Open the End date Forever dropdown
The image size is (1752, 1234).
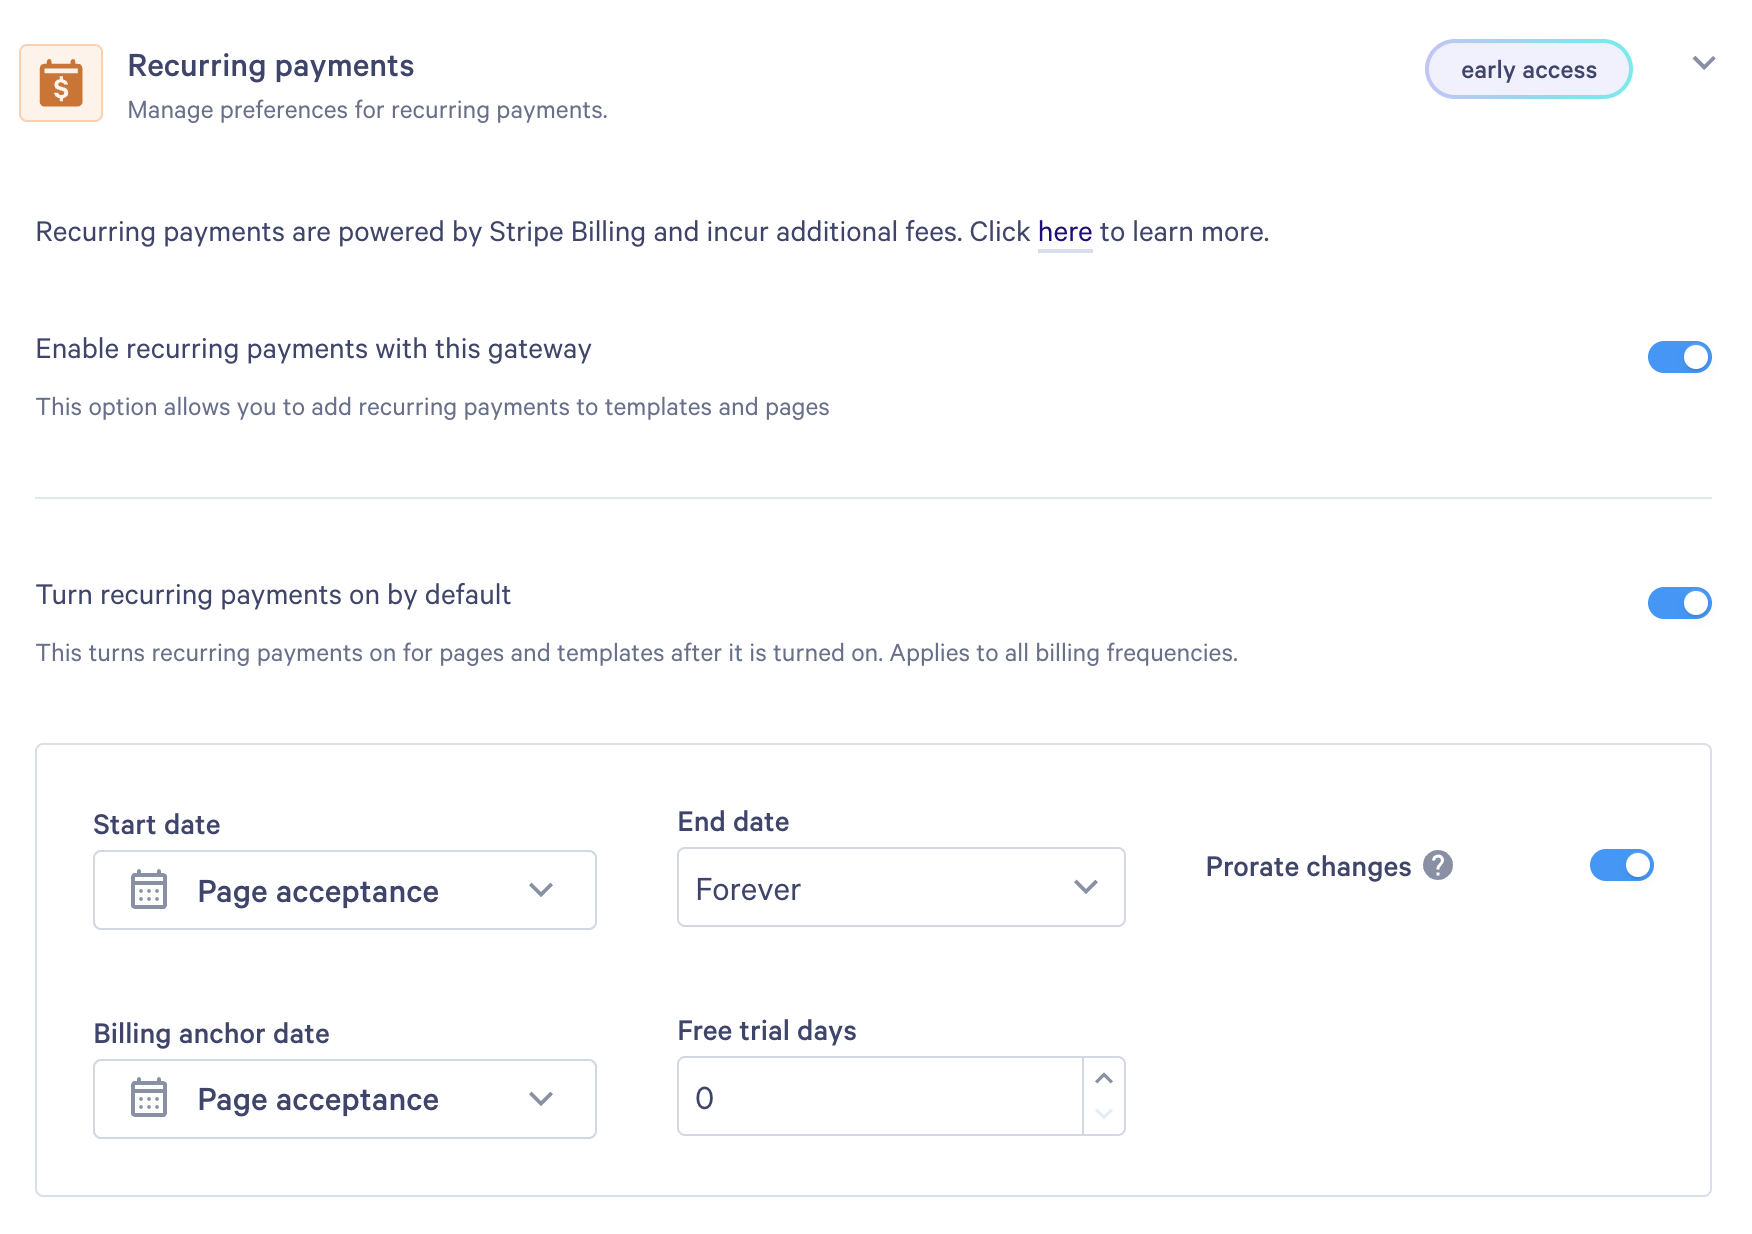coord(901,887)
